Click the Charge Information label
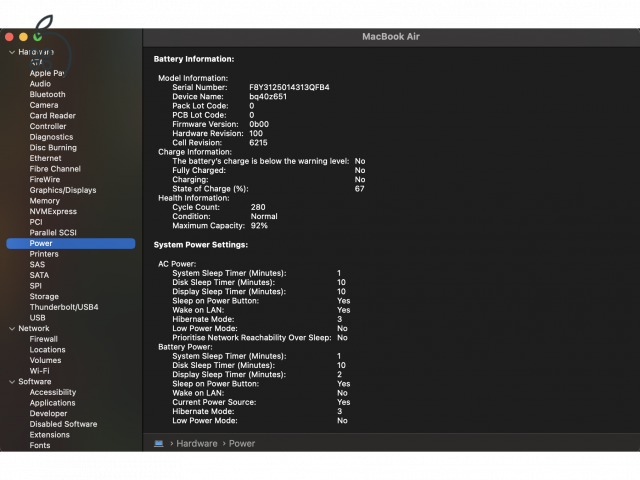This screenshot has height=480, width=640. [195, 152]
